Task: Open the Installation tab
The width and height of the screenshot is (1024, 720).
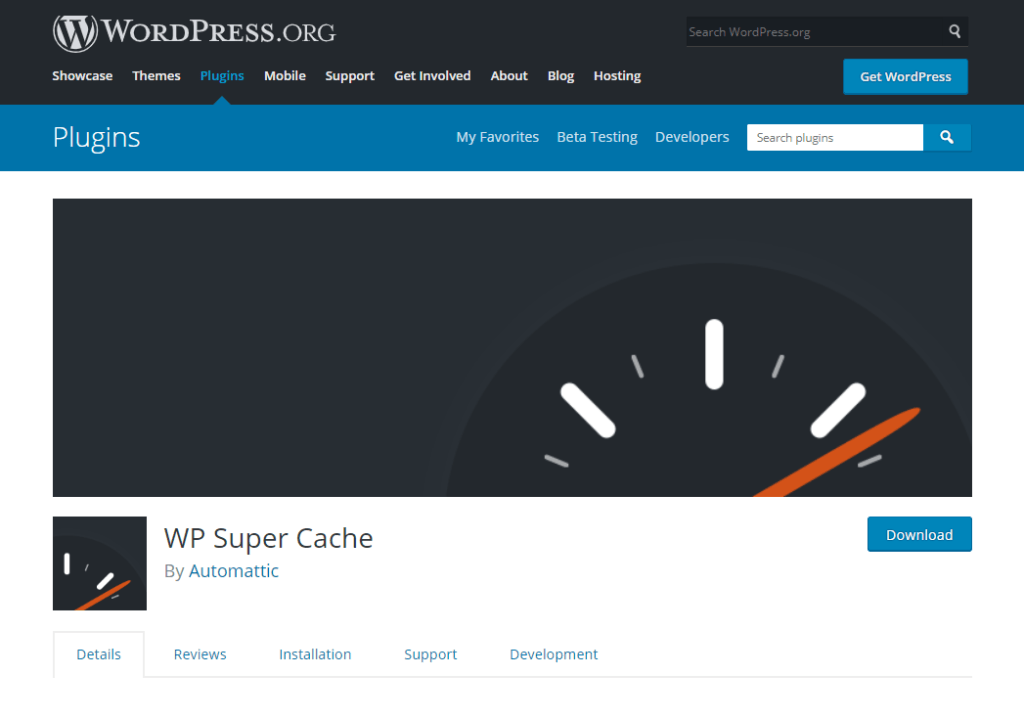Action: (x=315, y=654)
